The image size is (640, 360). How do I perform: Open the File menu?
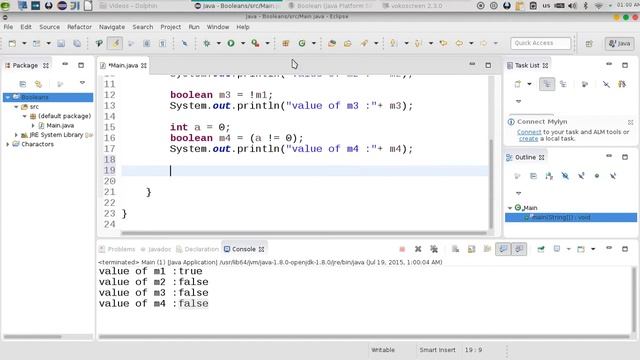[x=8, y=27]
